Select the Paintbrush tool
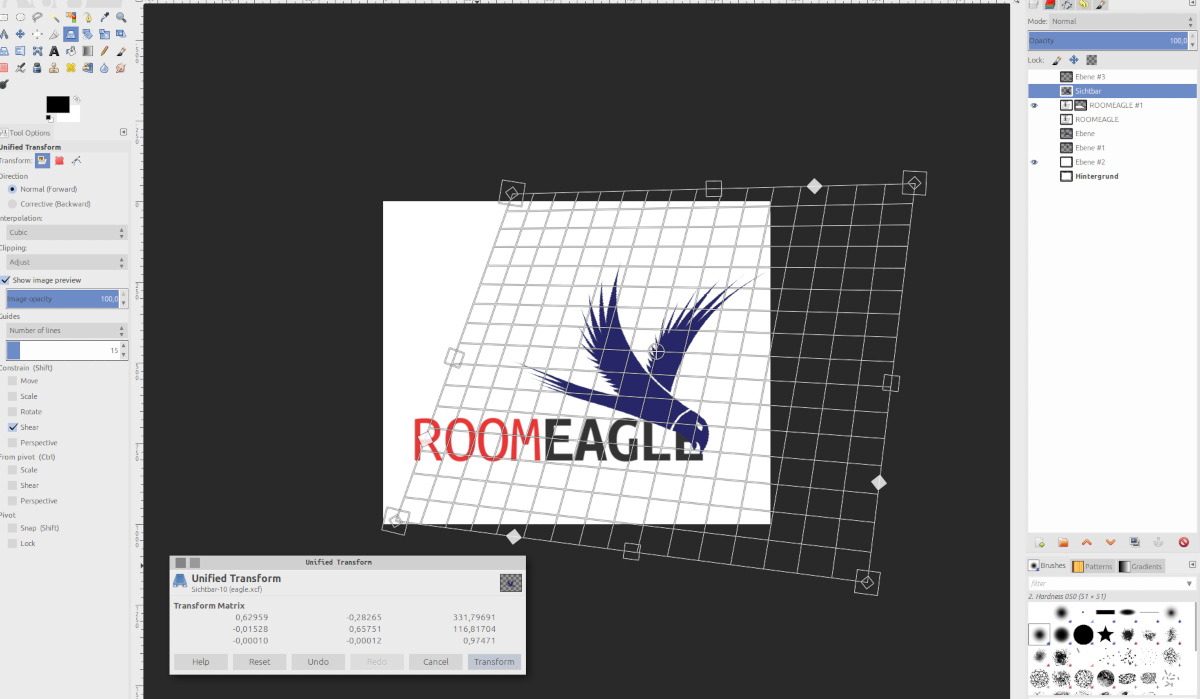The image size is (1200, 699). [x=120, y=50]
